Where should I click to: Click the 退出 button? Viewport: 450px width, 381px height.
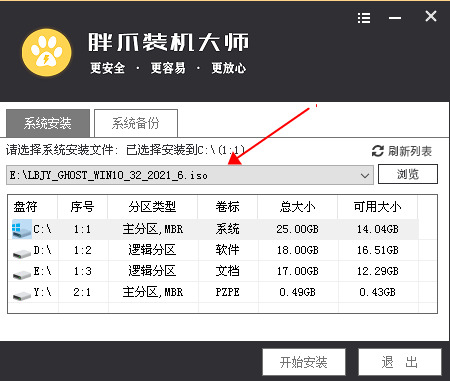(400, 362)
